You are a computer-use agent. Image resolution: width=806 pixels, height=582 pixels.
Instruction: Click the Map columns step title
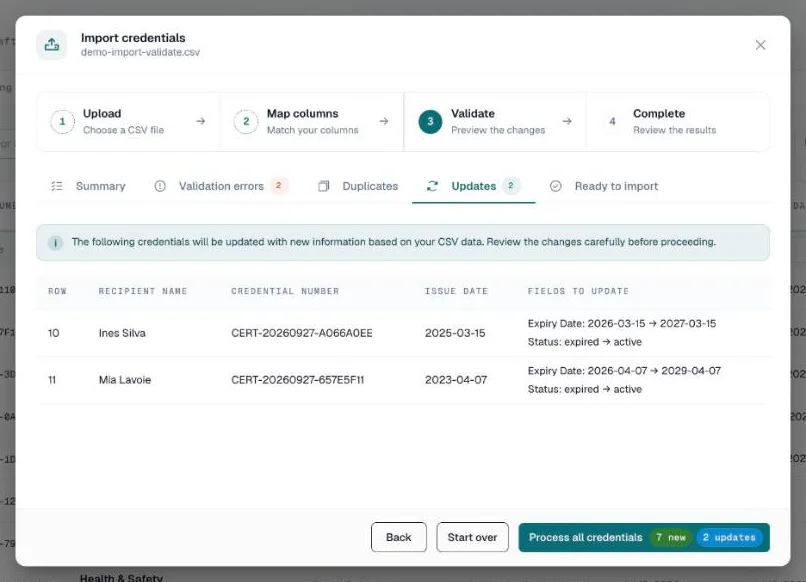tap(302, 114)
